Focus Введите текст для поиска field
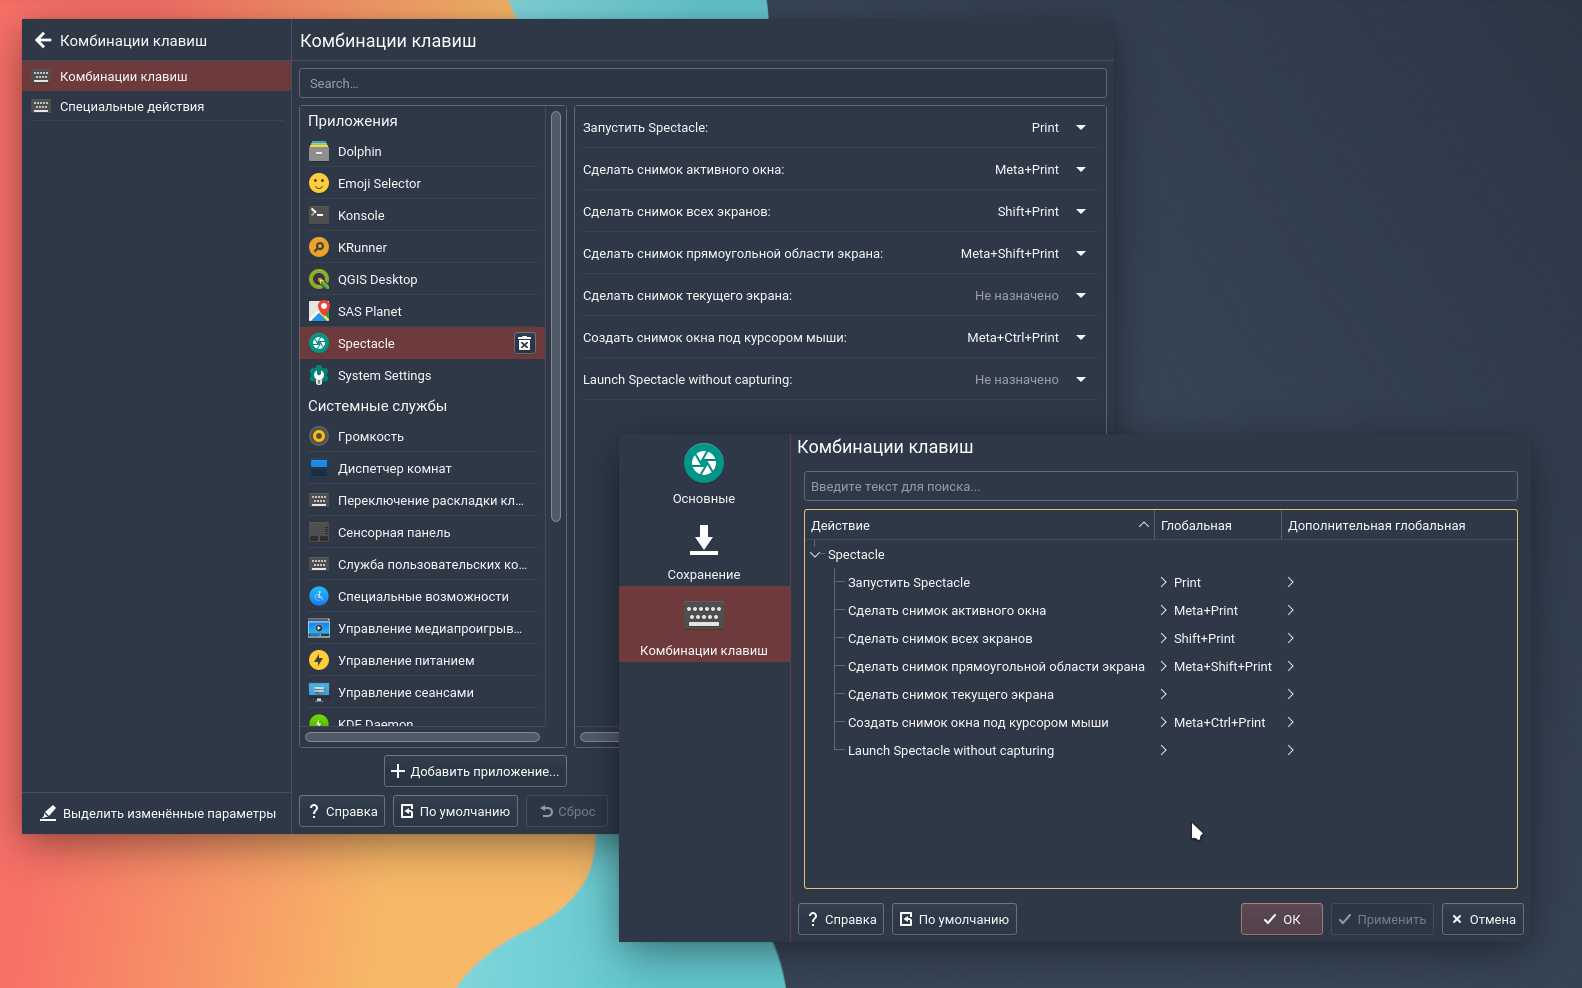This screenshot has height=988, width=1582. pos(1160,486)
